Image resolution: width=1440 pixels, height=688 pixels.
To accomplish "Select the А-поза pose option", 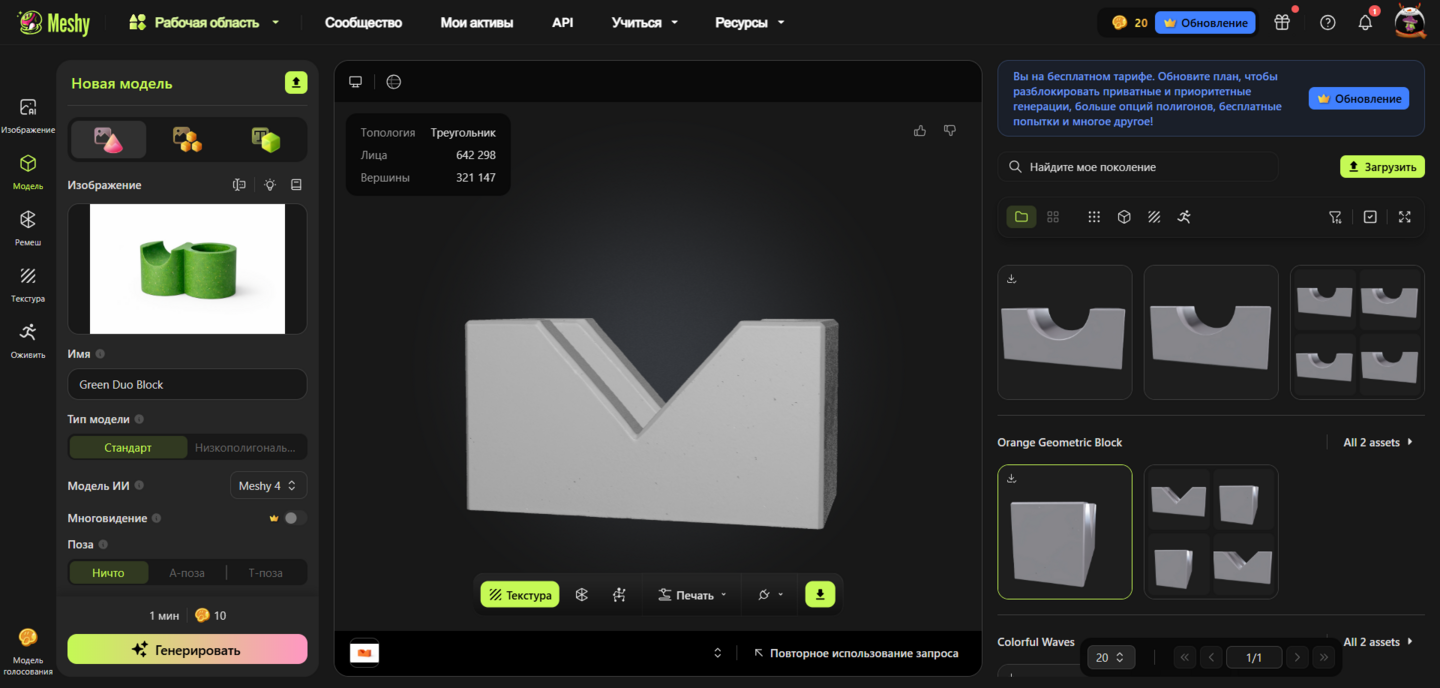I will (x=187, y=573).
